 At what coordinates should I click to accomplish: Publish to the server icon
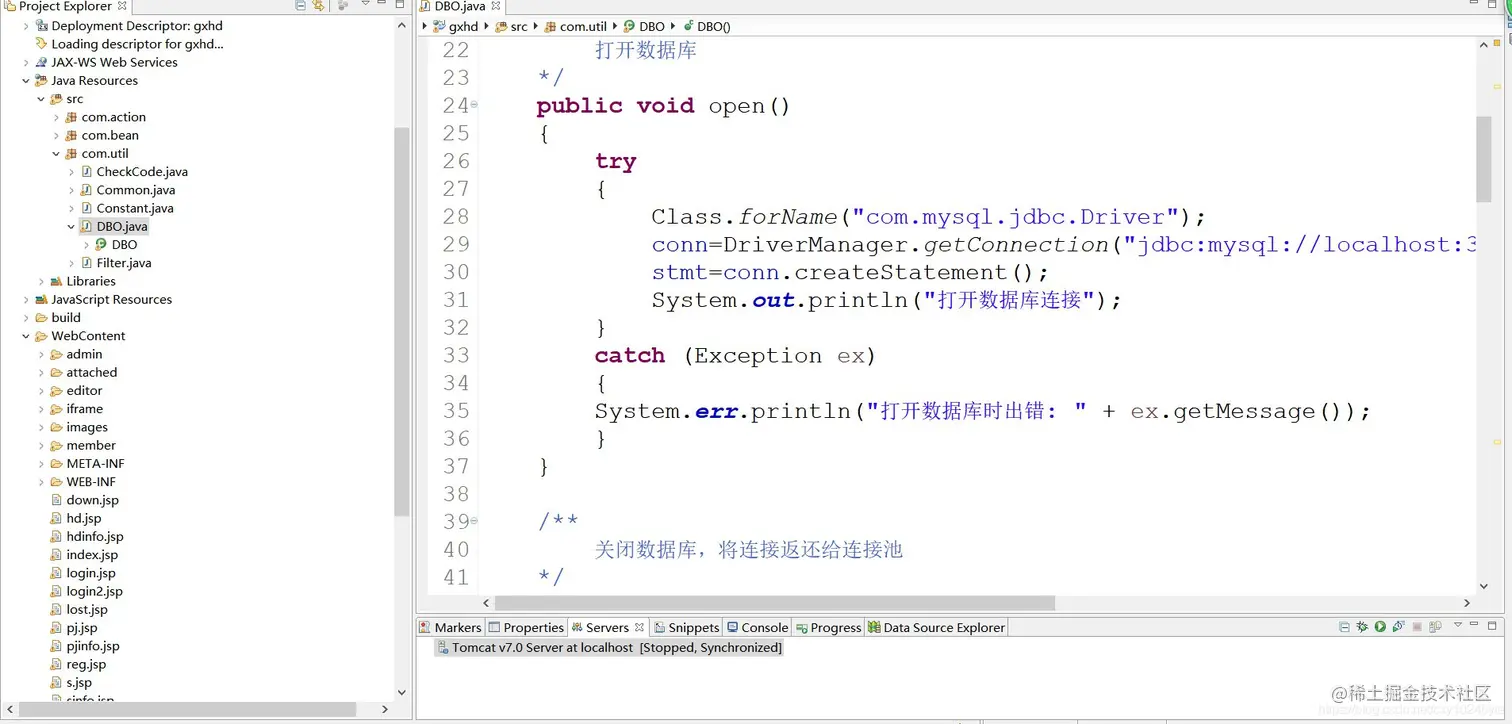tap(1435, 627)
